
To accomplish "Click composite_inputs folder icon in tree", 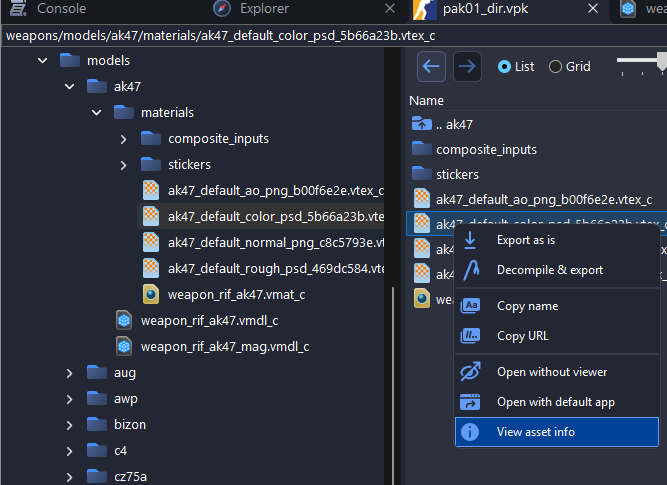I will (151, 138).
